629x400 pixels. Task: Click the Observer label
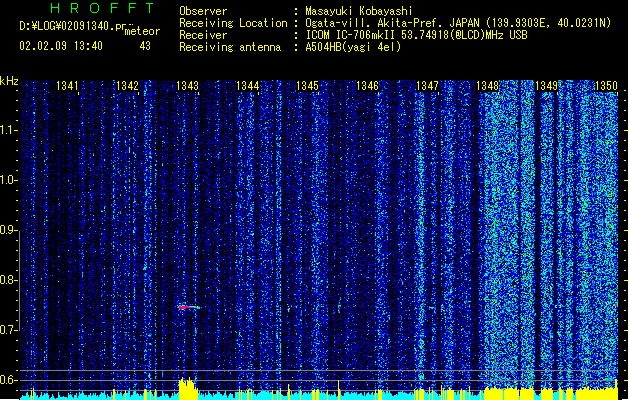coord(203,11)
